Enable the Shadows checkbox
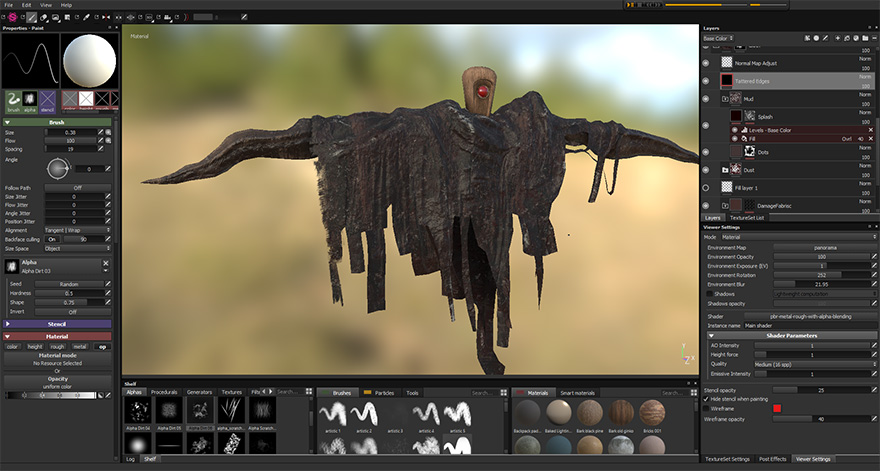 pyautogui.click(x=709, y=294)
